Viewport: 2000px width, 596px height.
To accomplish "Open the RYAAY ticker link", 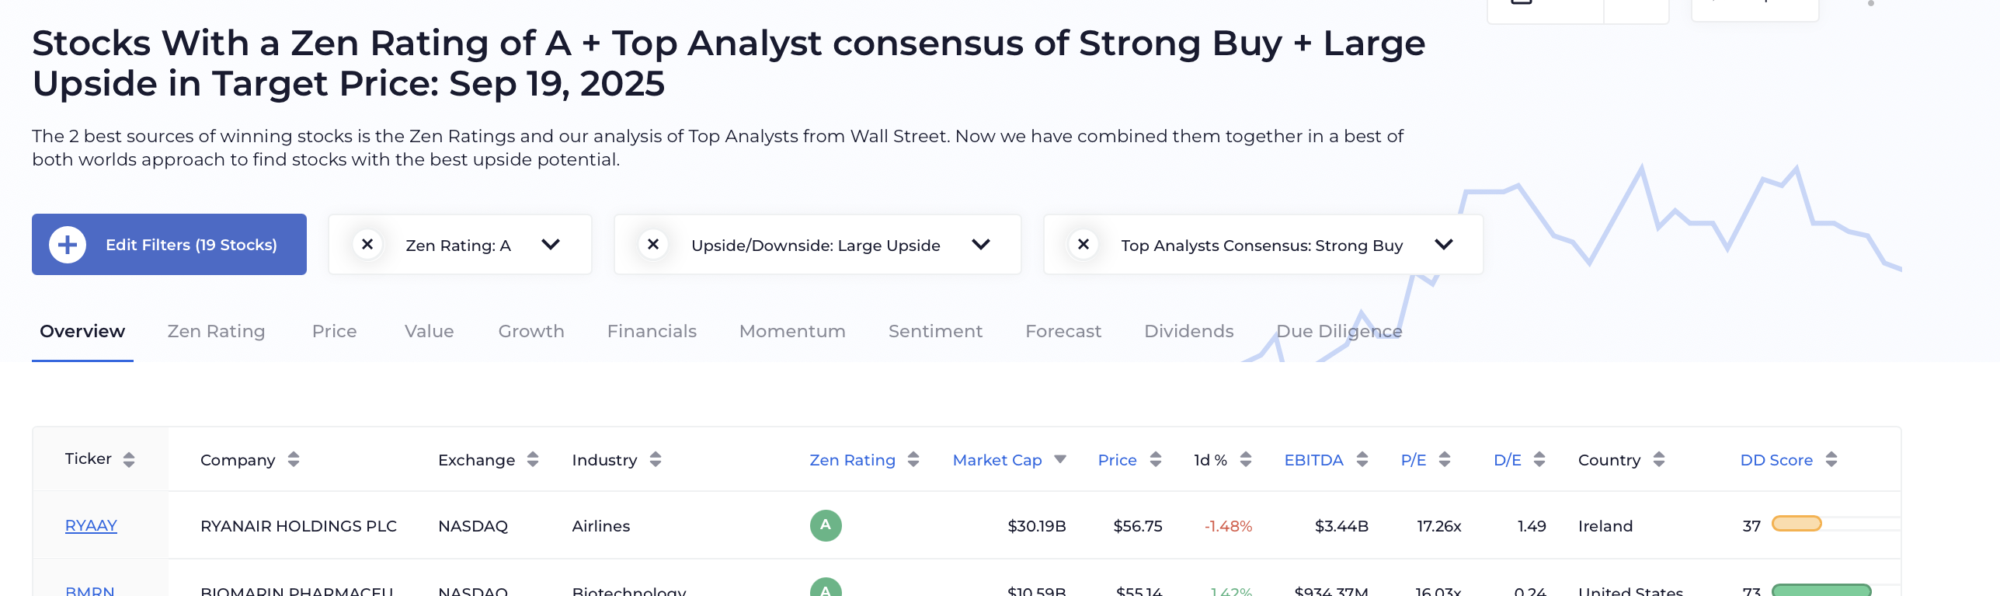I will [x=91, y=526].
